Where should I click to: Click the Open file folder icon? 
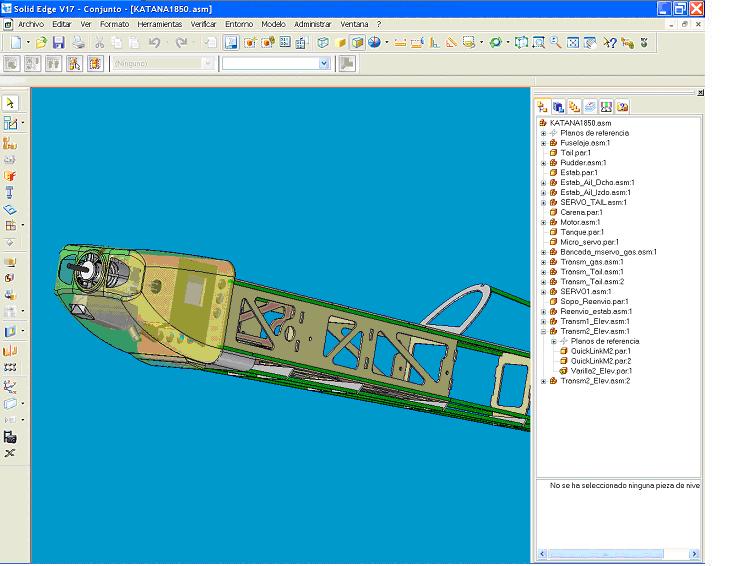(x=41, y=43)
